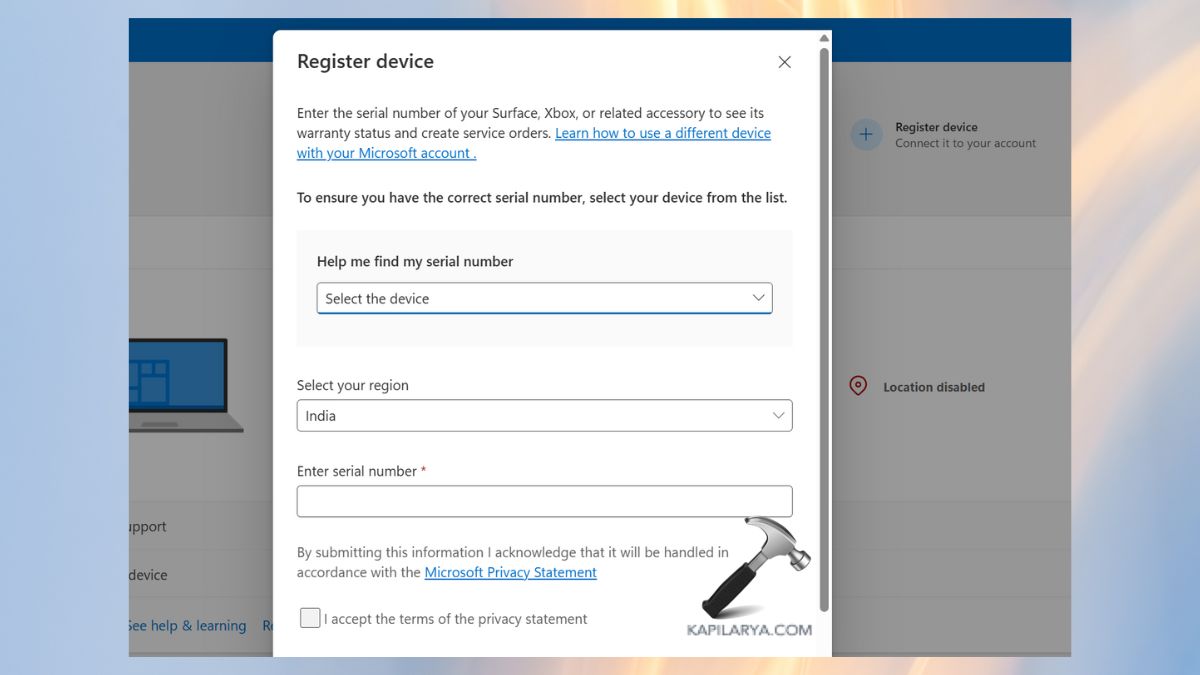Screen dimensions: 1200x675
Task: Check I accept the terms of the privacy statement
Action: point(310,618)
